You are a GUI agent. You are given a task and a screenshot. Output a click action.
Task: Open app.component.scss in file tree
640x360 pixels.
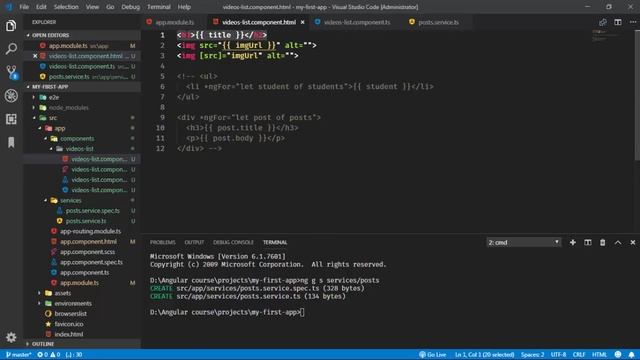(x=88, y=252)
